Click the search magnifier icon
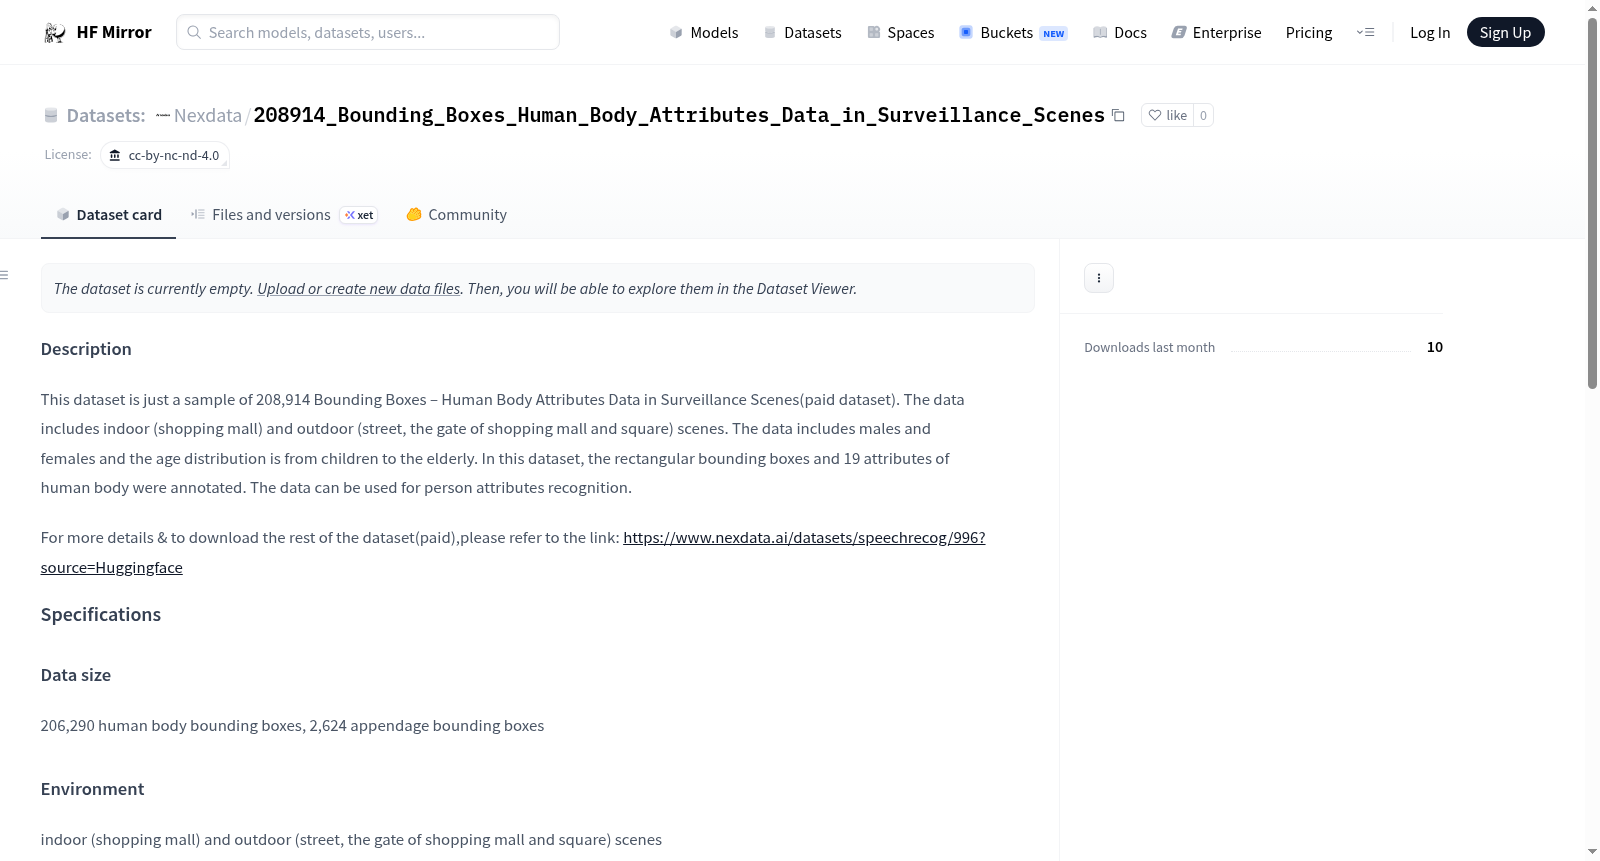This screenshot has height=861, width=1600. click(x=194, y=32)
